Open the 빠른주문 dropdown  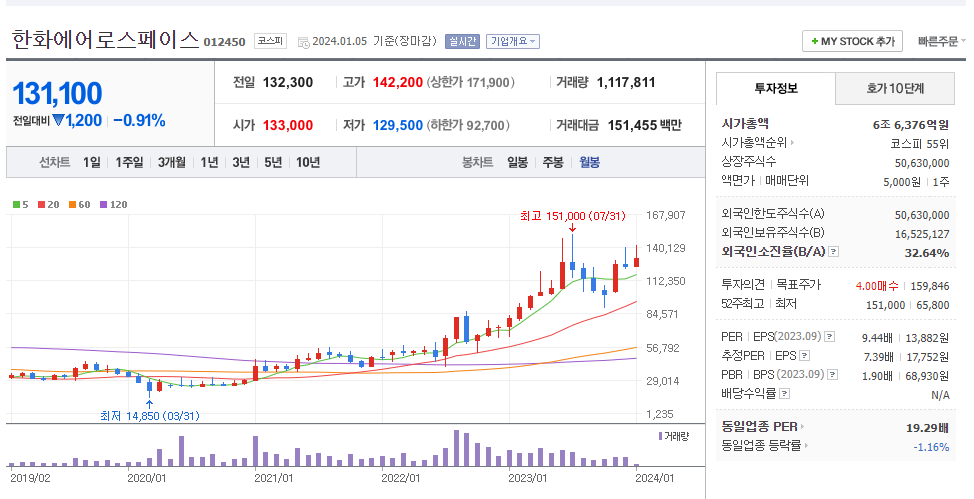tap(942, 42)
